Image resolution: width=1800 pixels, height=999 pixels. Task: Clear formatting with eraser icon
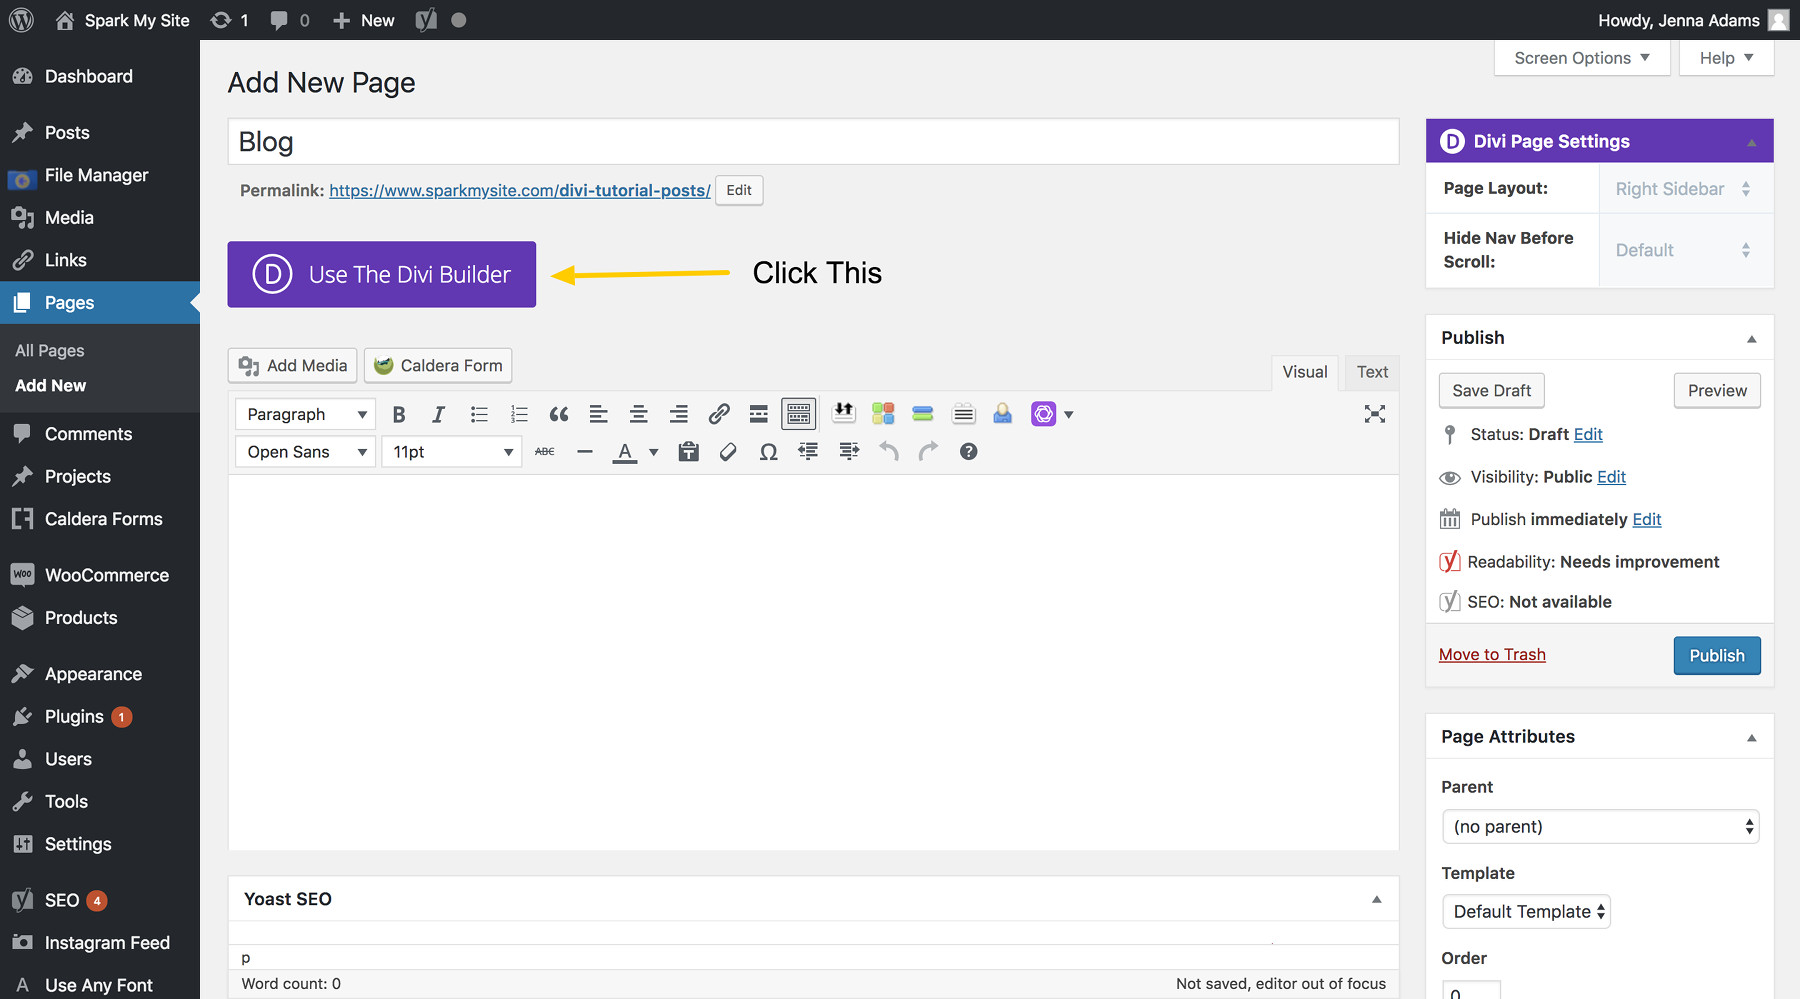click(x=729, y=452)
